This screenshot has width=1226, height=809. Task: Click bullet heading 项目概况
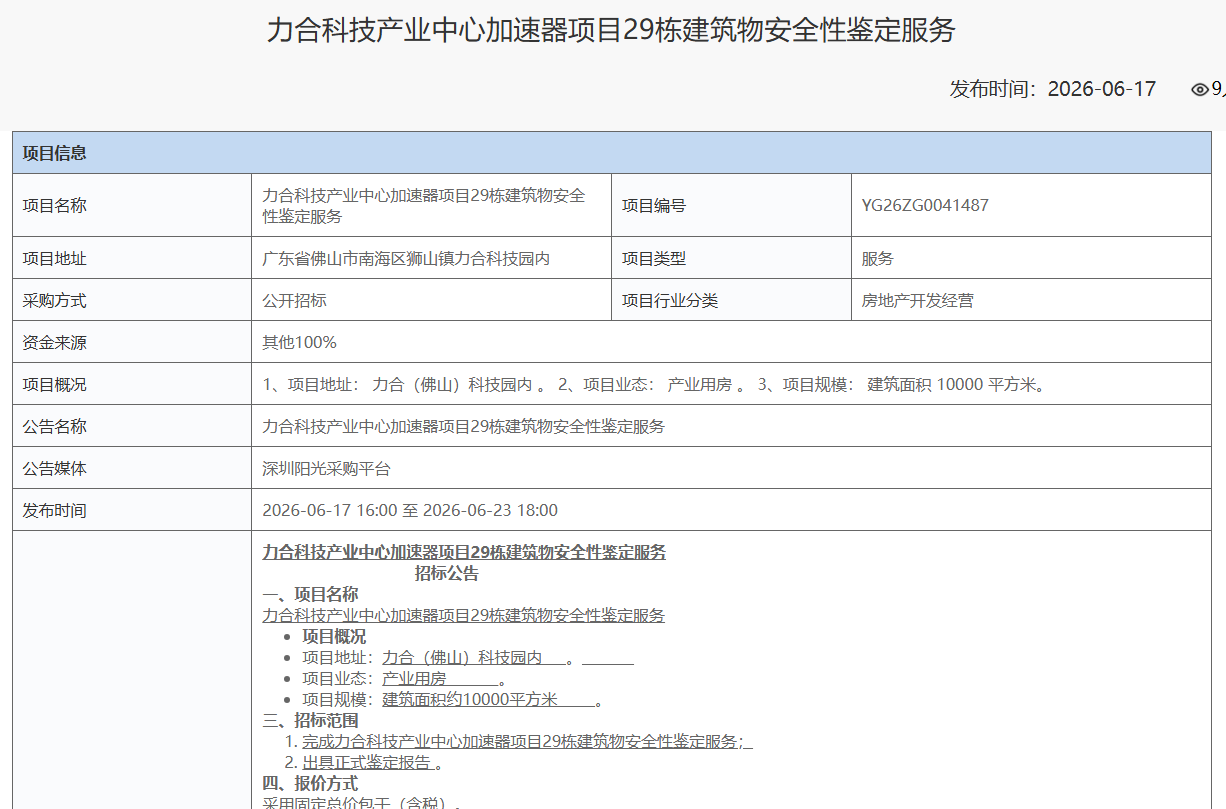pyautogui.click(x=334, y=637)
